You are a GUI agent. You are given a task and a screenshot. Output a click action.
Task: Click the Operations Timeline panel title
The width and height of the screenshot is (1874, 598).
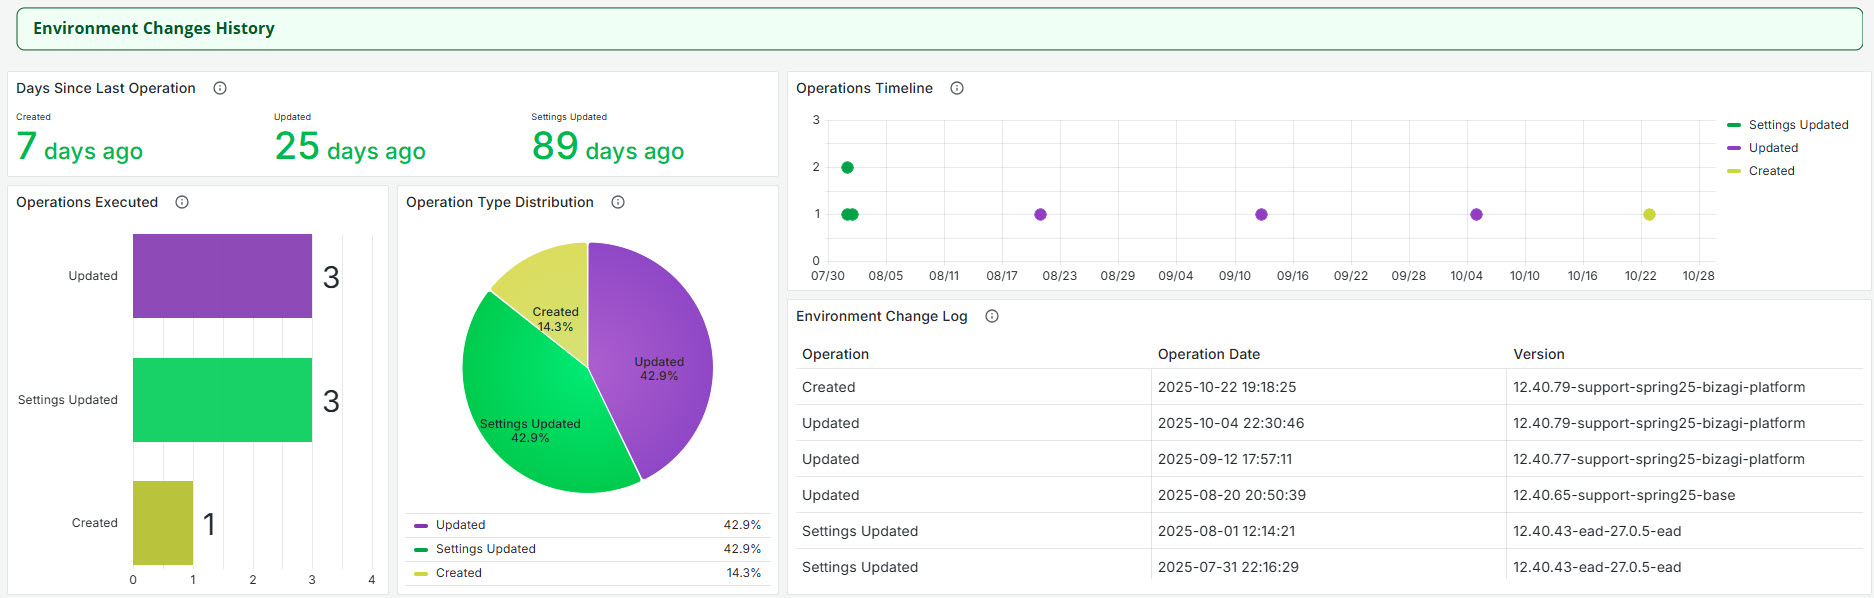[864, 88]
